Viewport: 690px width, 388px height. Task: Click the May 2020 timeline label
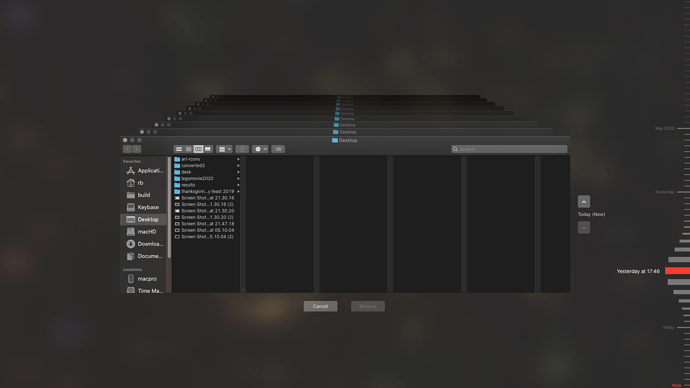coord(664,128)
